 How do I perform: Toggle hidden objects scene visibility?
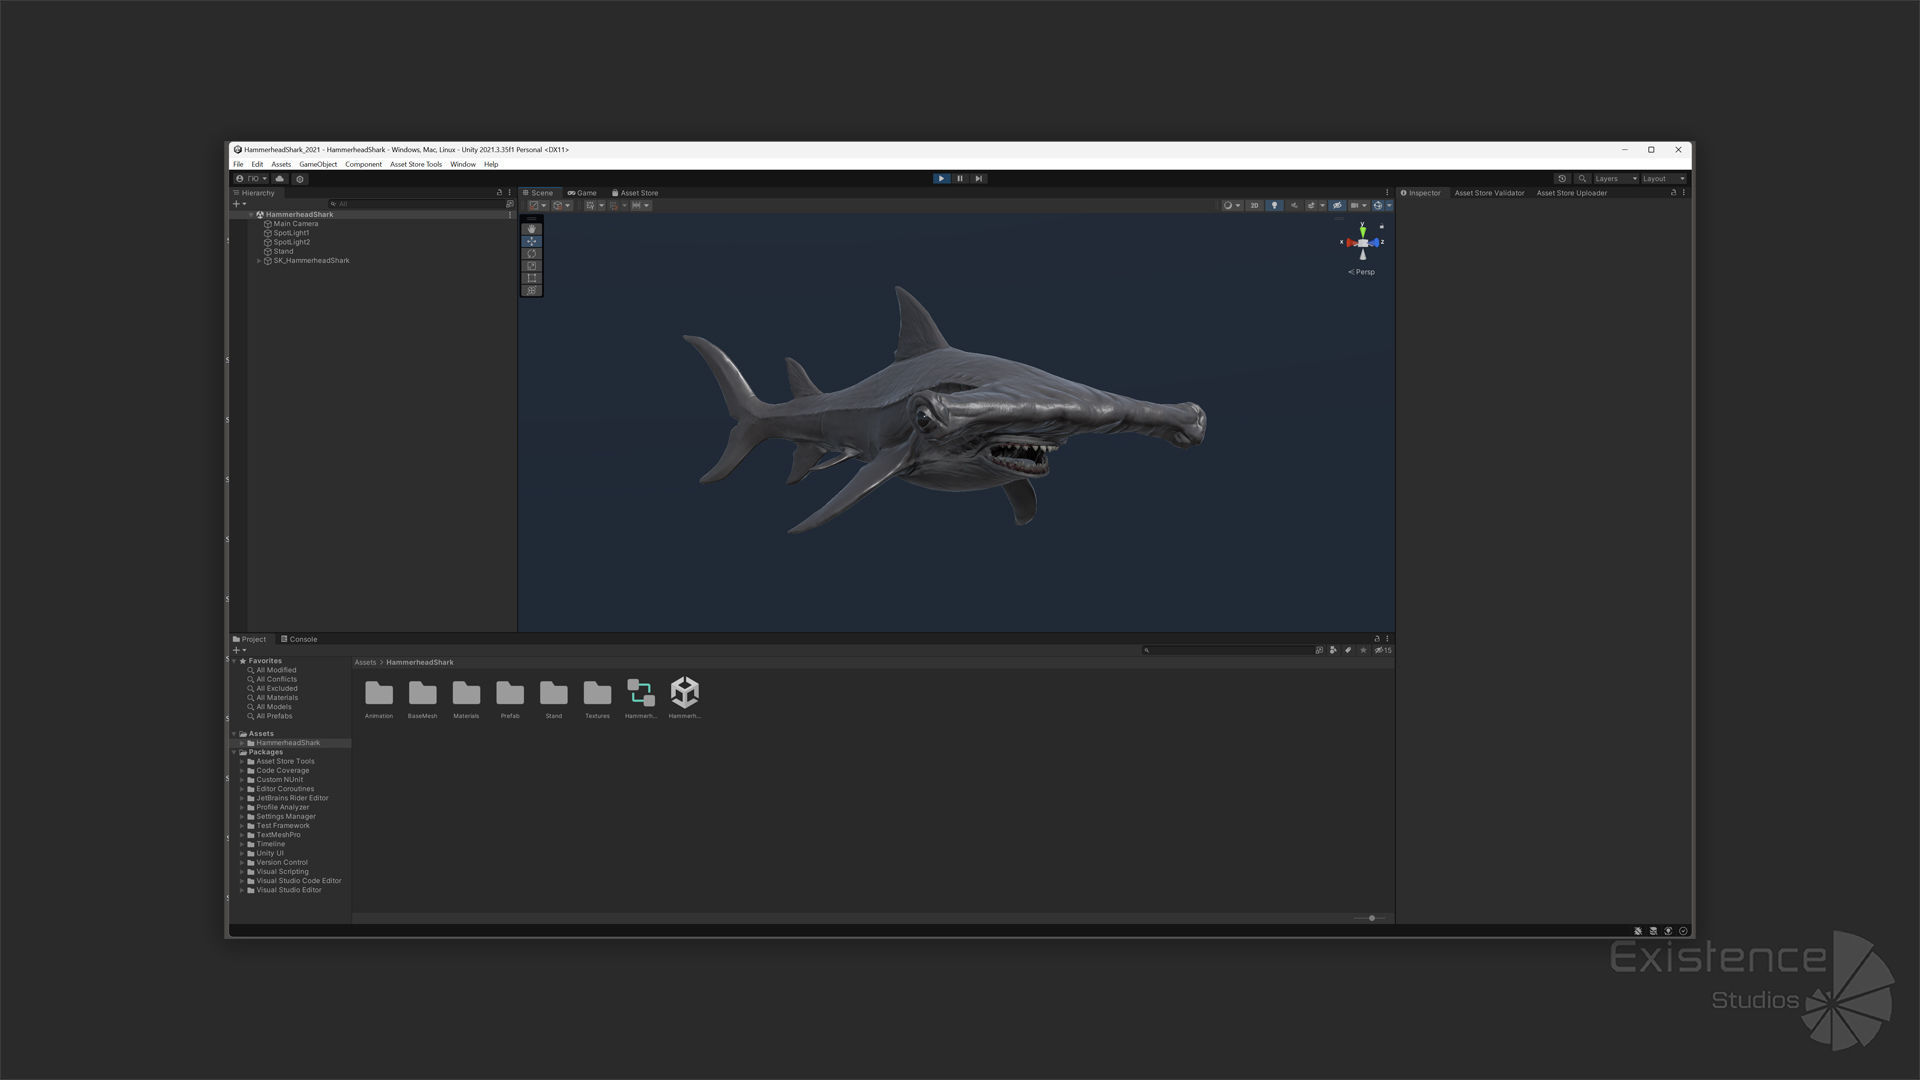(1337, 206)
